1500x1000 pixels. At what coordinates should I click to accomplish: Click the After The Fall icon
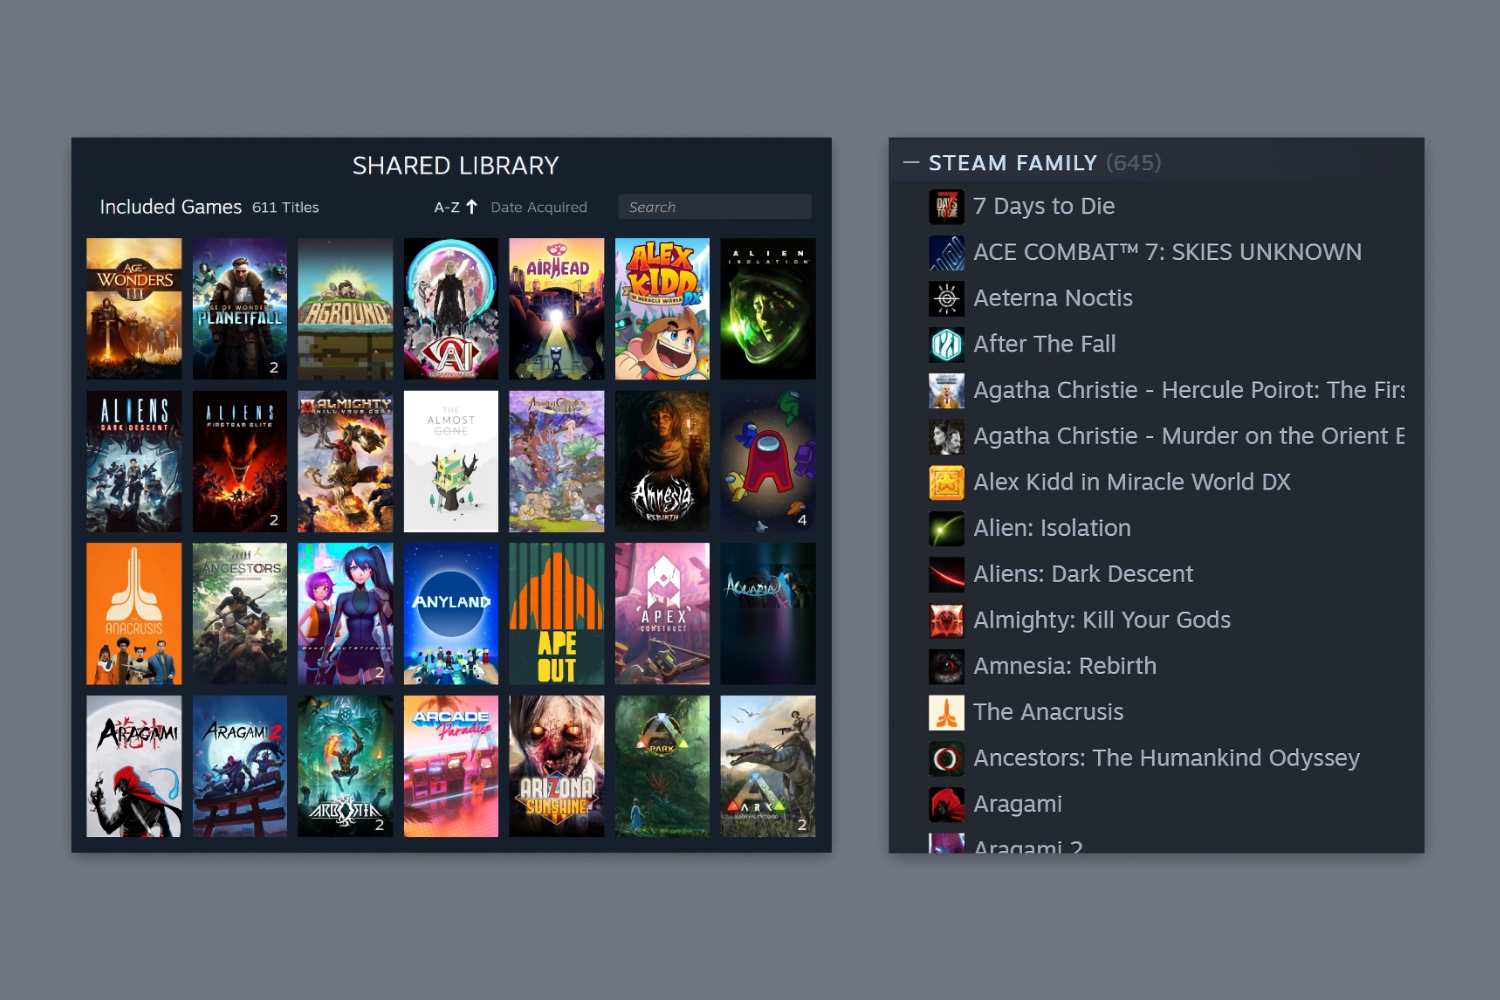point(946,343)
